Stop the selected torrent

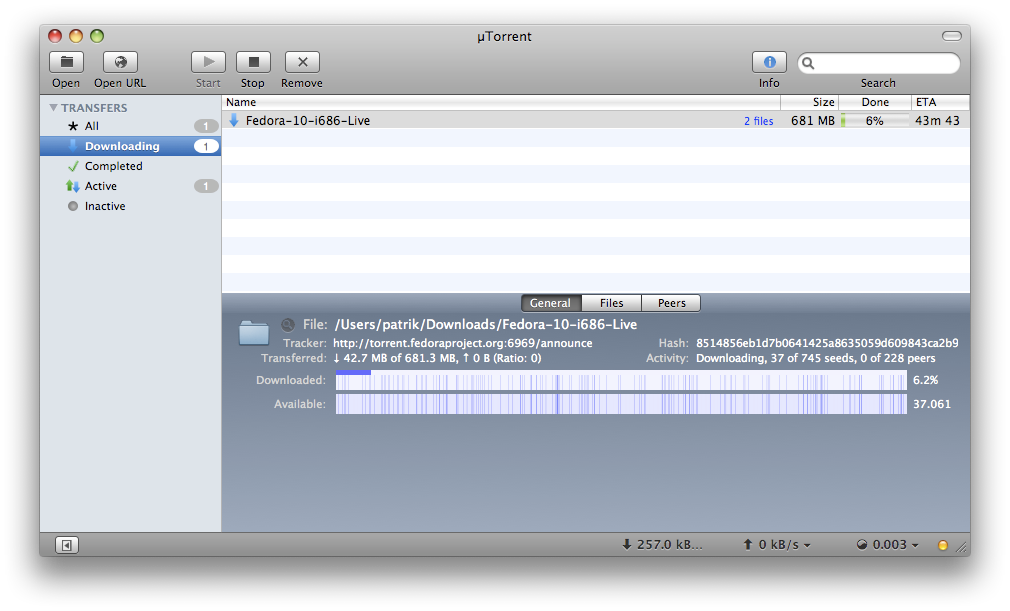pyautogui.click(x=253, y=62)
